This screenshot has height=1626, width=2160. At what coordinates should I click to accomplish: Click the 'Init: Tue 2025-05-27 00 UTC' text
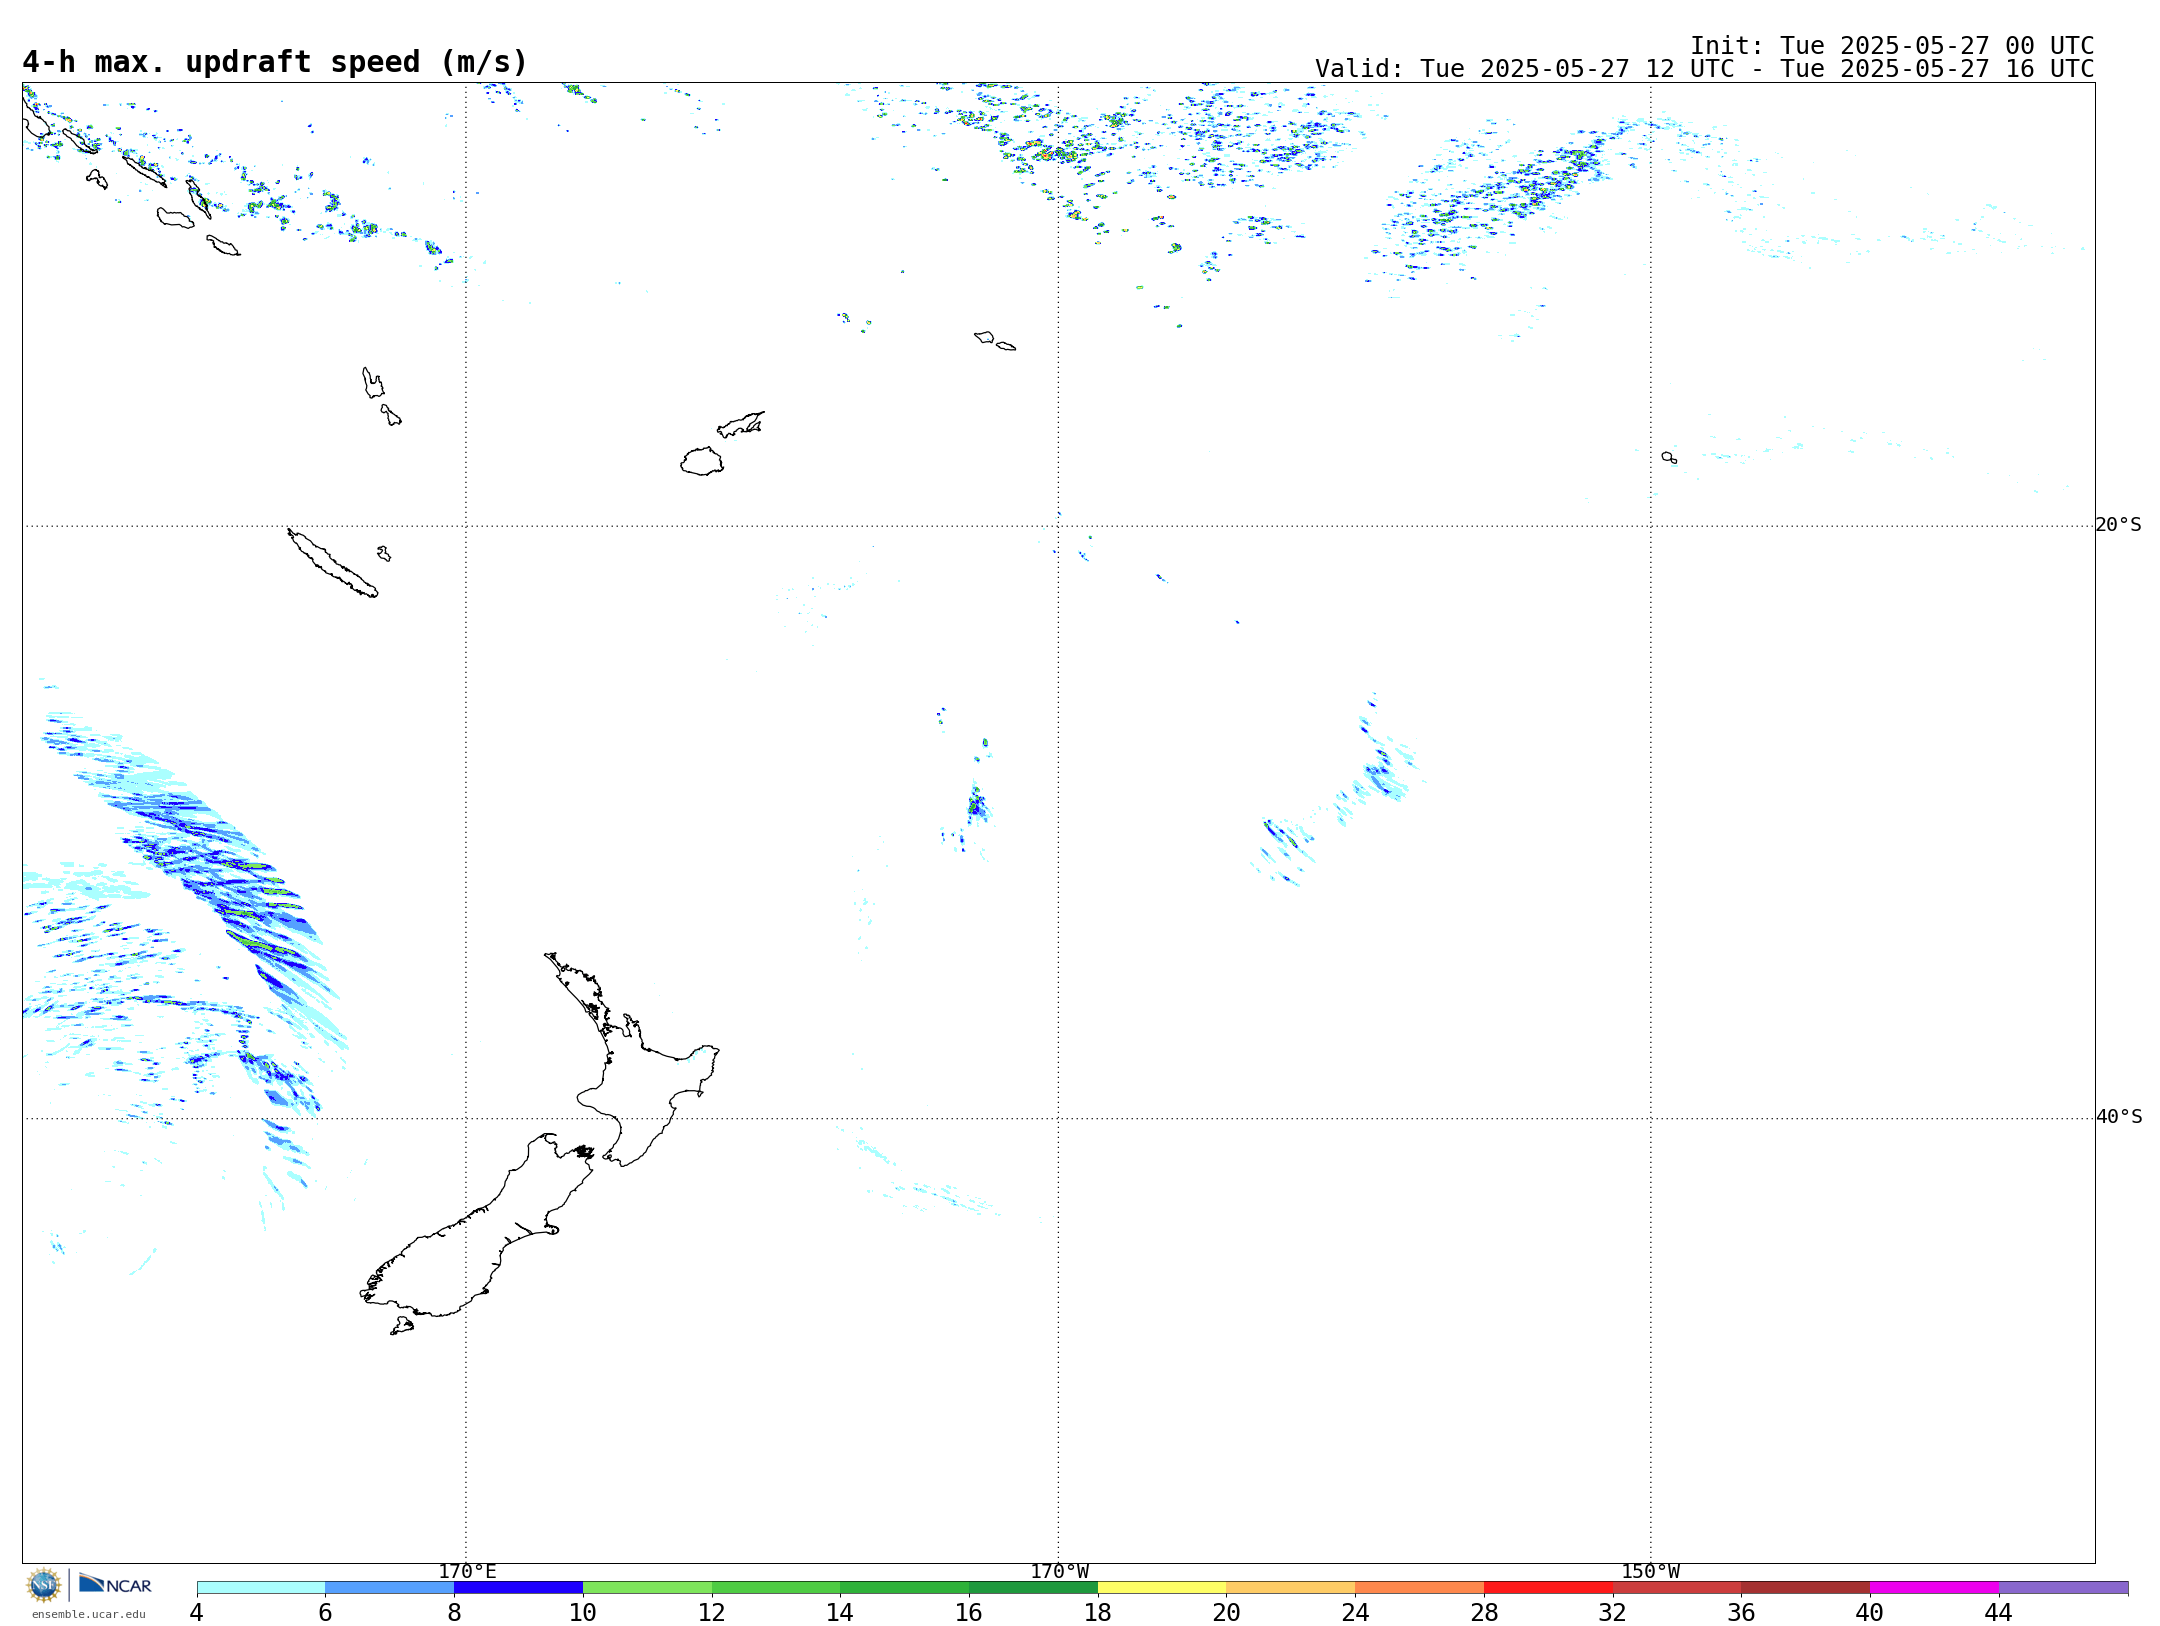coord(1892,46)
